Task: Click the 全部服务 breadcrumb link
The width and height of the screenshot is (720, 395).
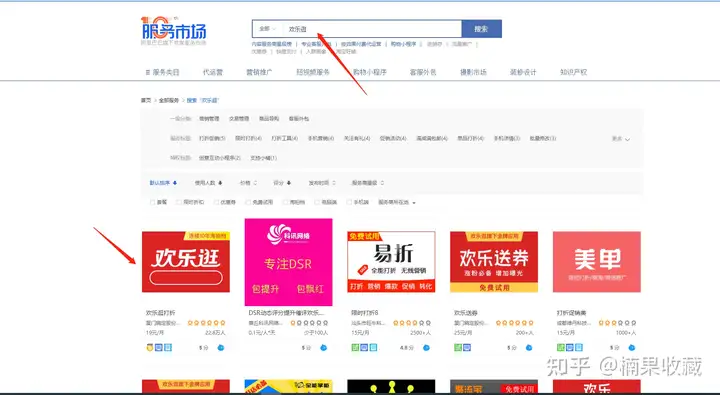Action: pyautogui.click(x=169, y=100)
